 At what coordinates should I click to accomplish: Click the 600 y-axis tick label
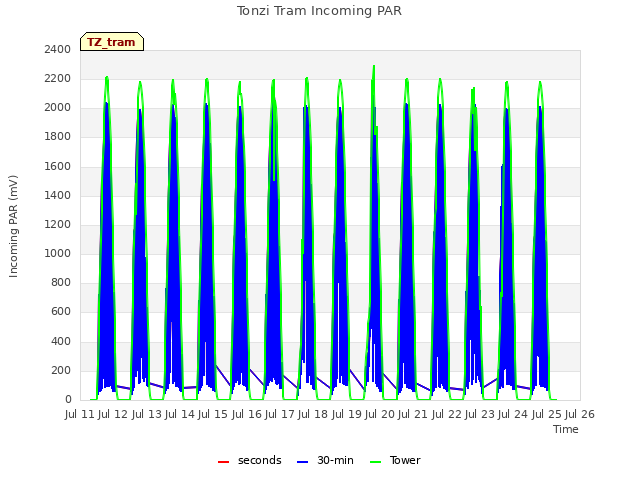(61, 312)
